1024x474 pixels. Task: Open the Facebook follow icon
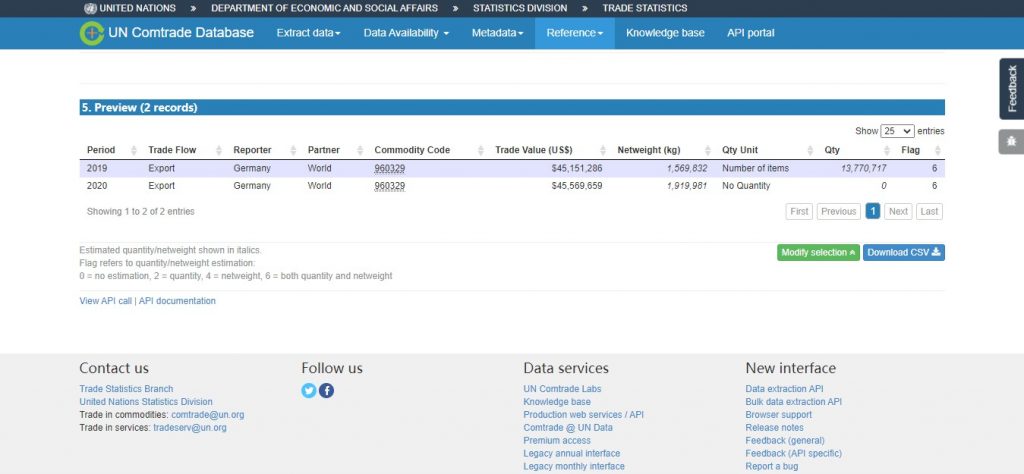tap(327, 390)
